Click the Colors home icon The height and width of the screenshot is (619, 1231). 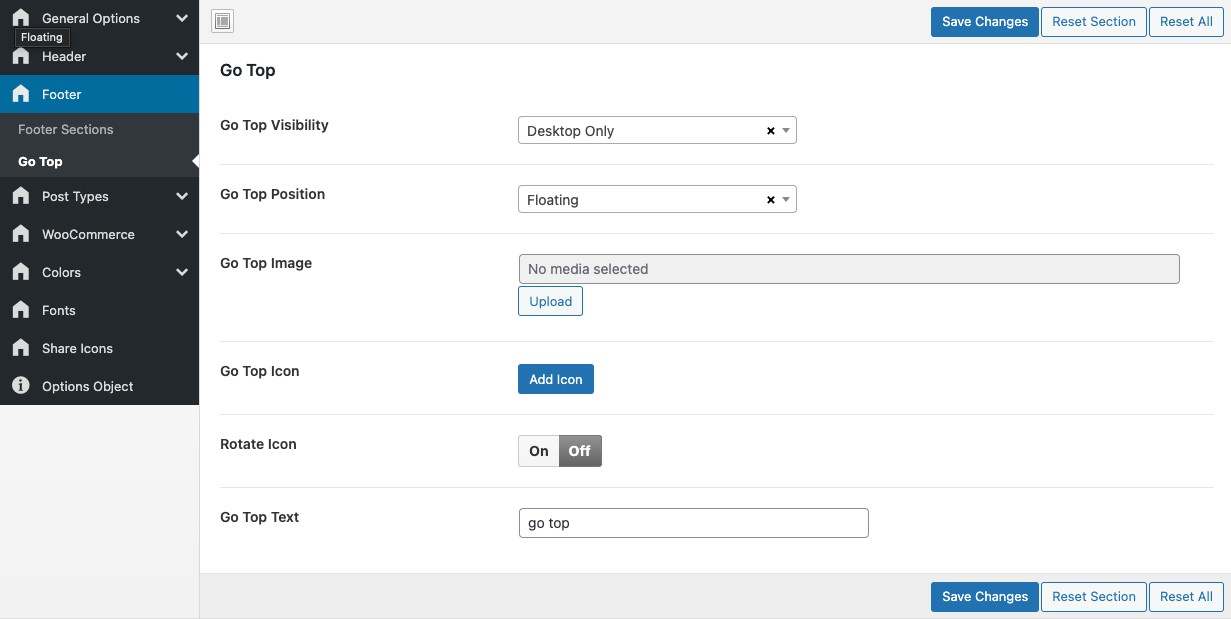pyautogui.click(x=21, y=272)
